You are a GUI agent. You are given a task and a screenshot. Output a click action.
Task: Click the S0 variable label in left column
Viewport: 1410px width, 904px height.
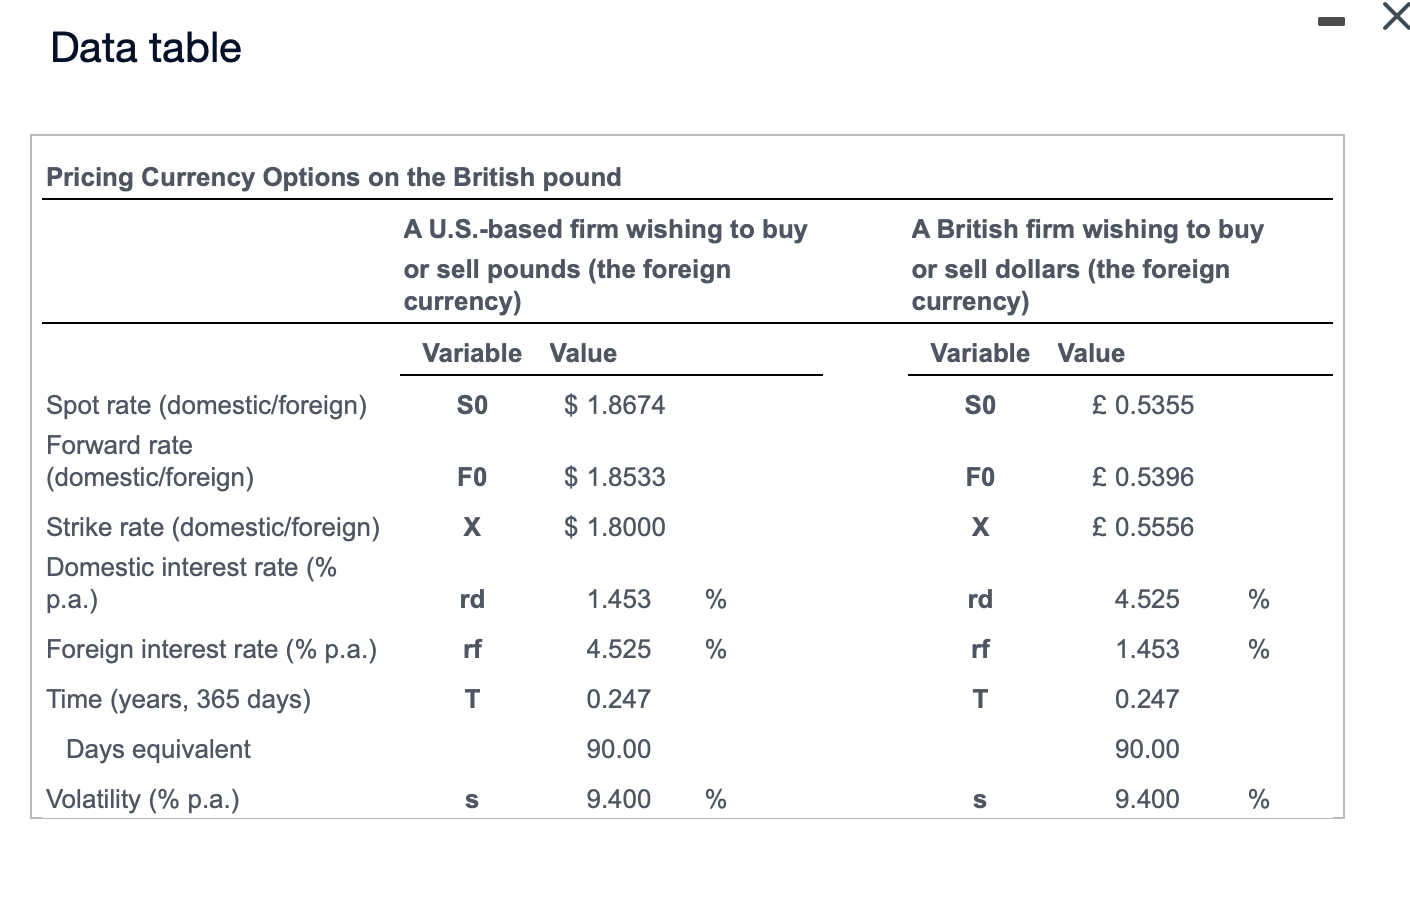click(472, 405)
